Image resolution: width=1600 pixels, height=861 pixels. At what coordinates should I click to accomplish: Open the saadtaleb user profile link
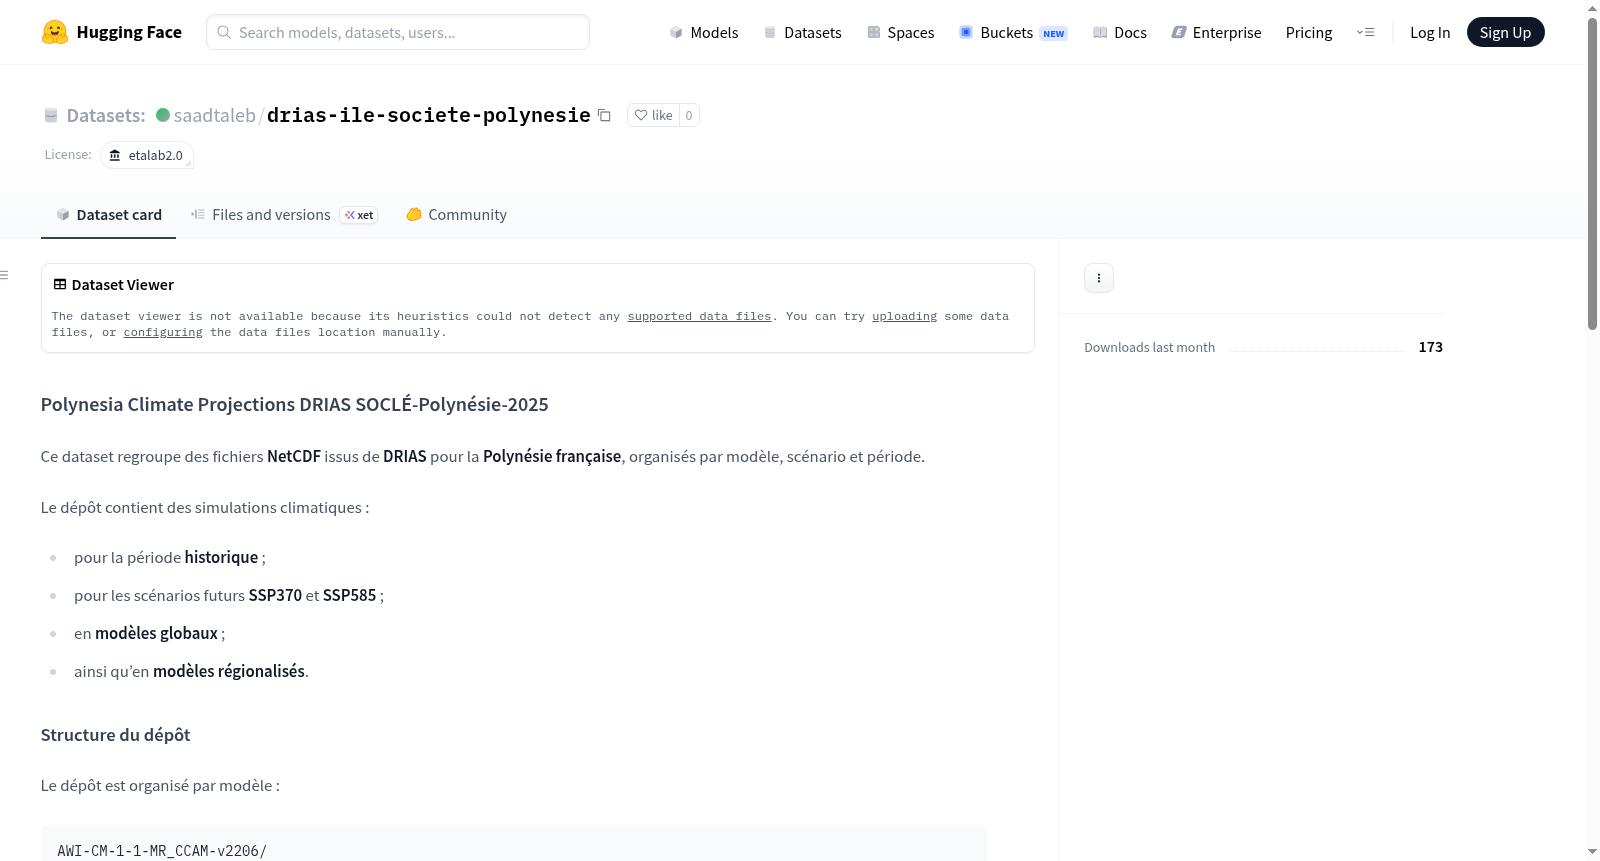(x=215, y=115)
